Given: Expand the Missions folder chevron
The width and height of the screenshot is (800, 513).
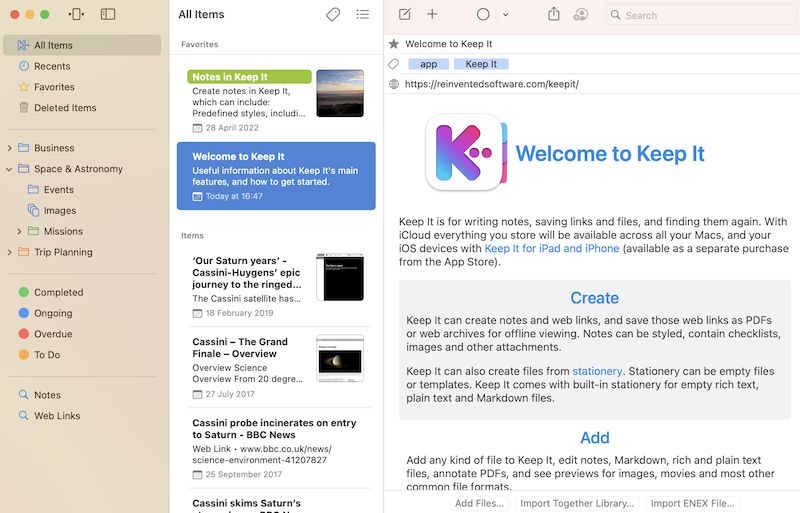Looking at the screenshot, I should tap(19, 231).
